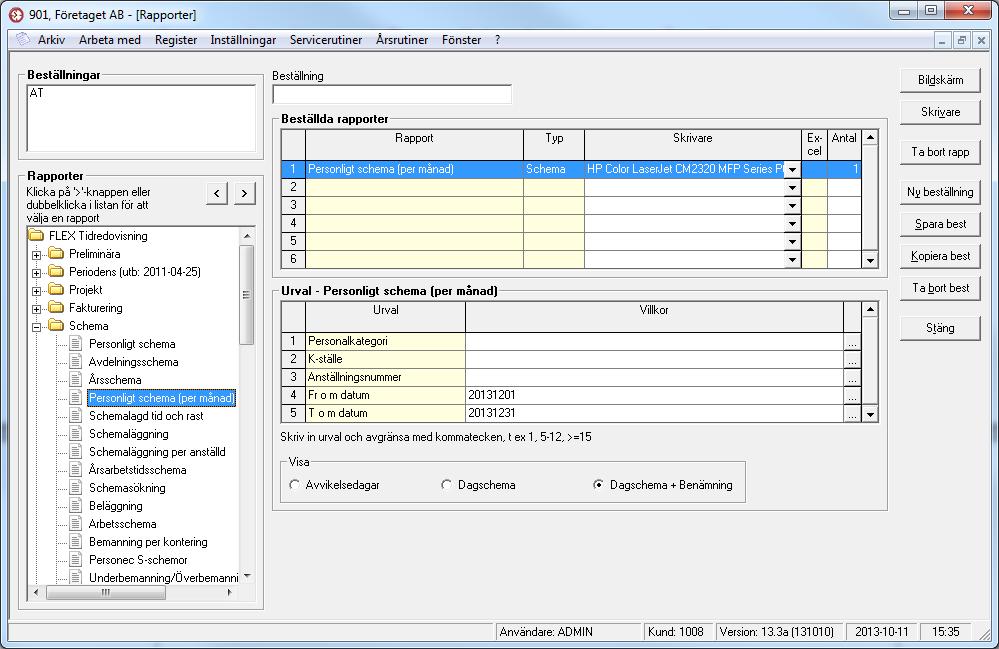This screenshot has width=999, height=649.
Task: Open the Skrivare dropdown in report row 1
Action: pos(793,169)
